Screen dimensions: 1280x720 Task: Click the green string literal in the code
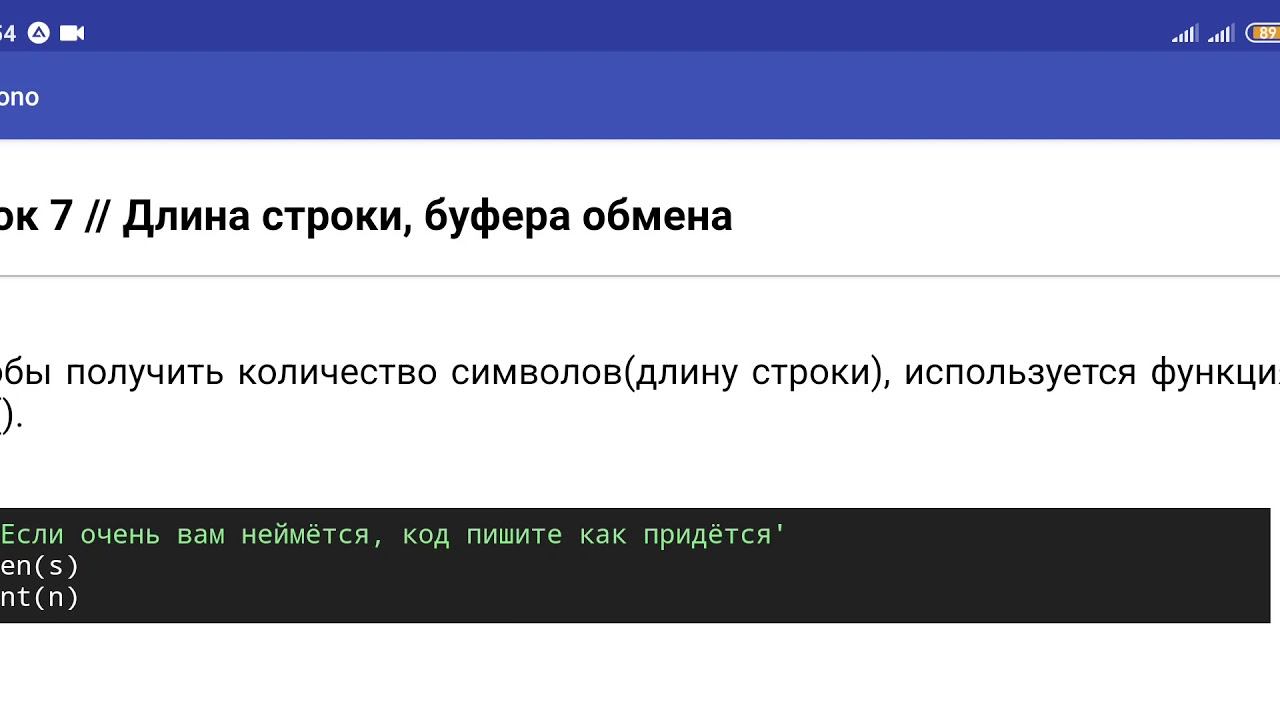(393, 535)
